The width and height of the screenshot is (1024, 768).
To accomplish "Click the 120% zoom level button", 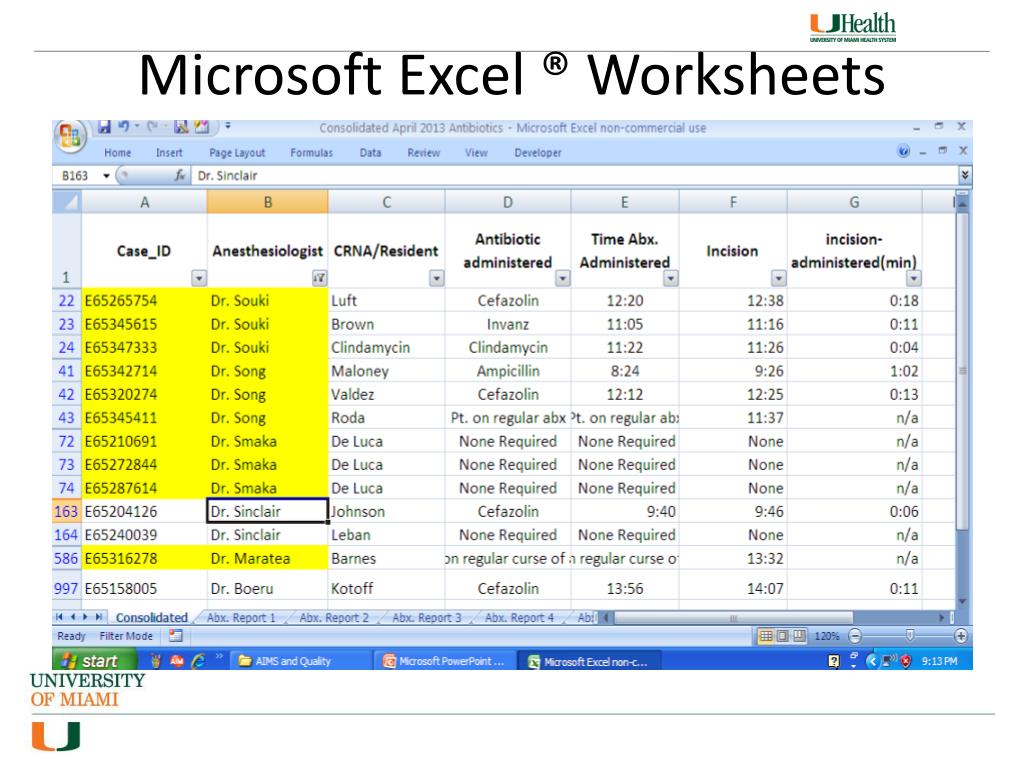I will 827,635.
